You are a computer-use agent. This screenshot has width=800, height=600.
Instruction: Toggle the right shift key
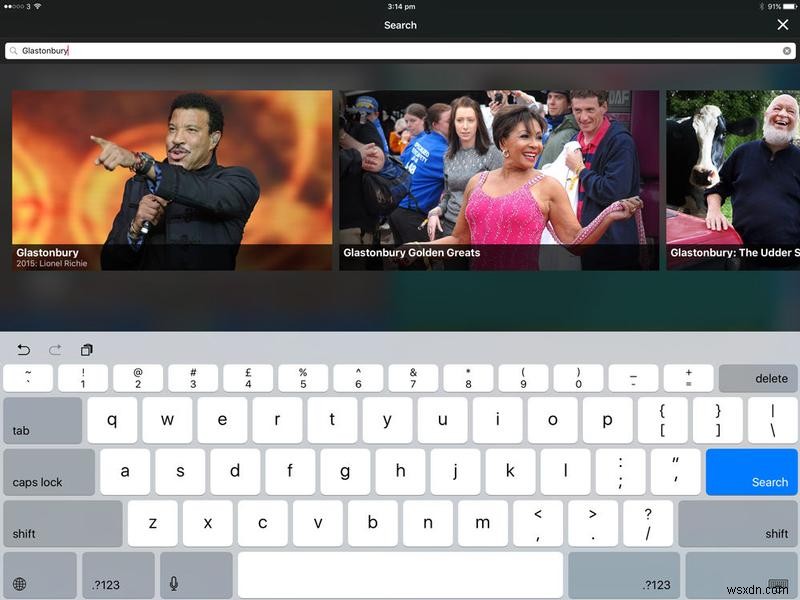coord(738,524)
